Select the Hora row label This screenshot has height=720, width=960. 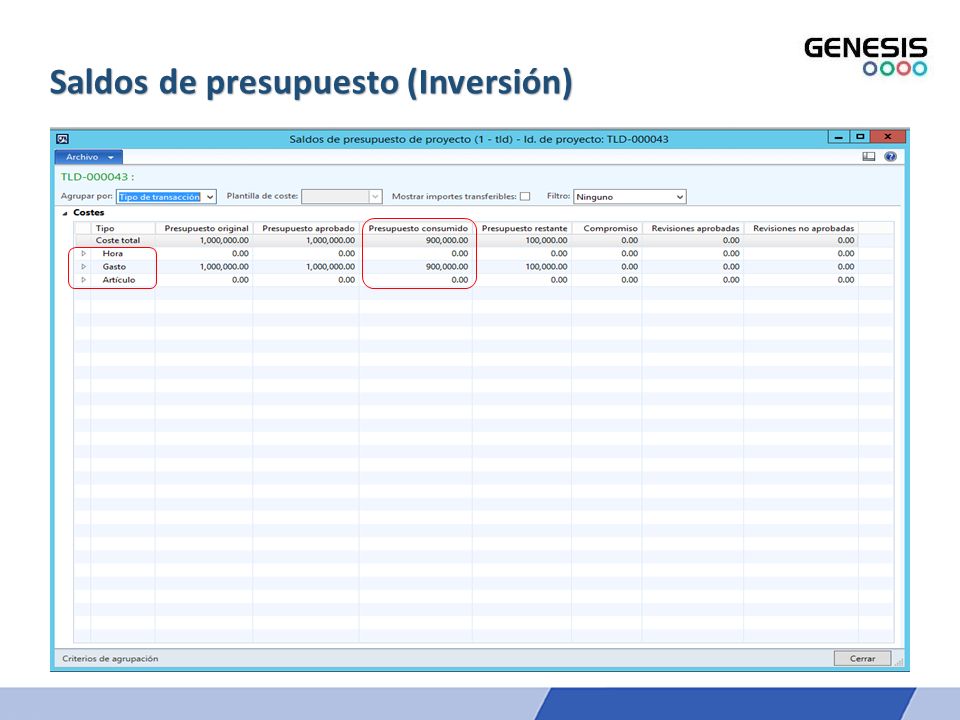113,253
